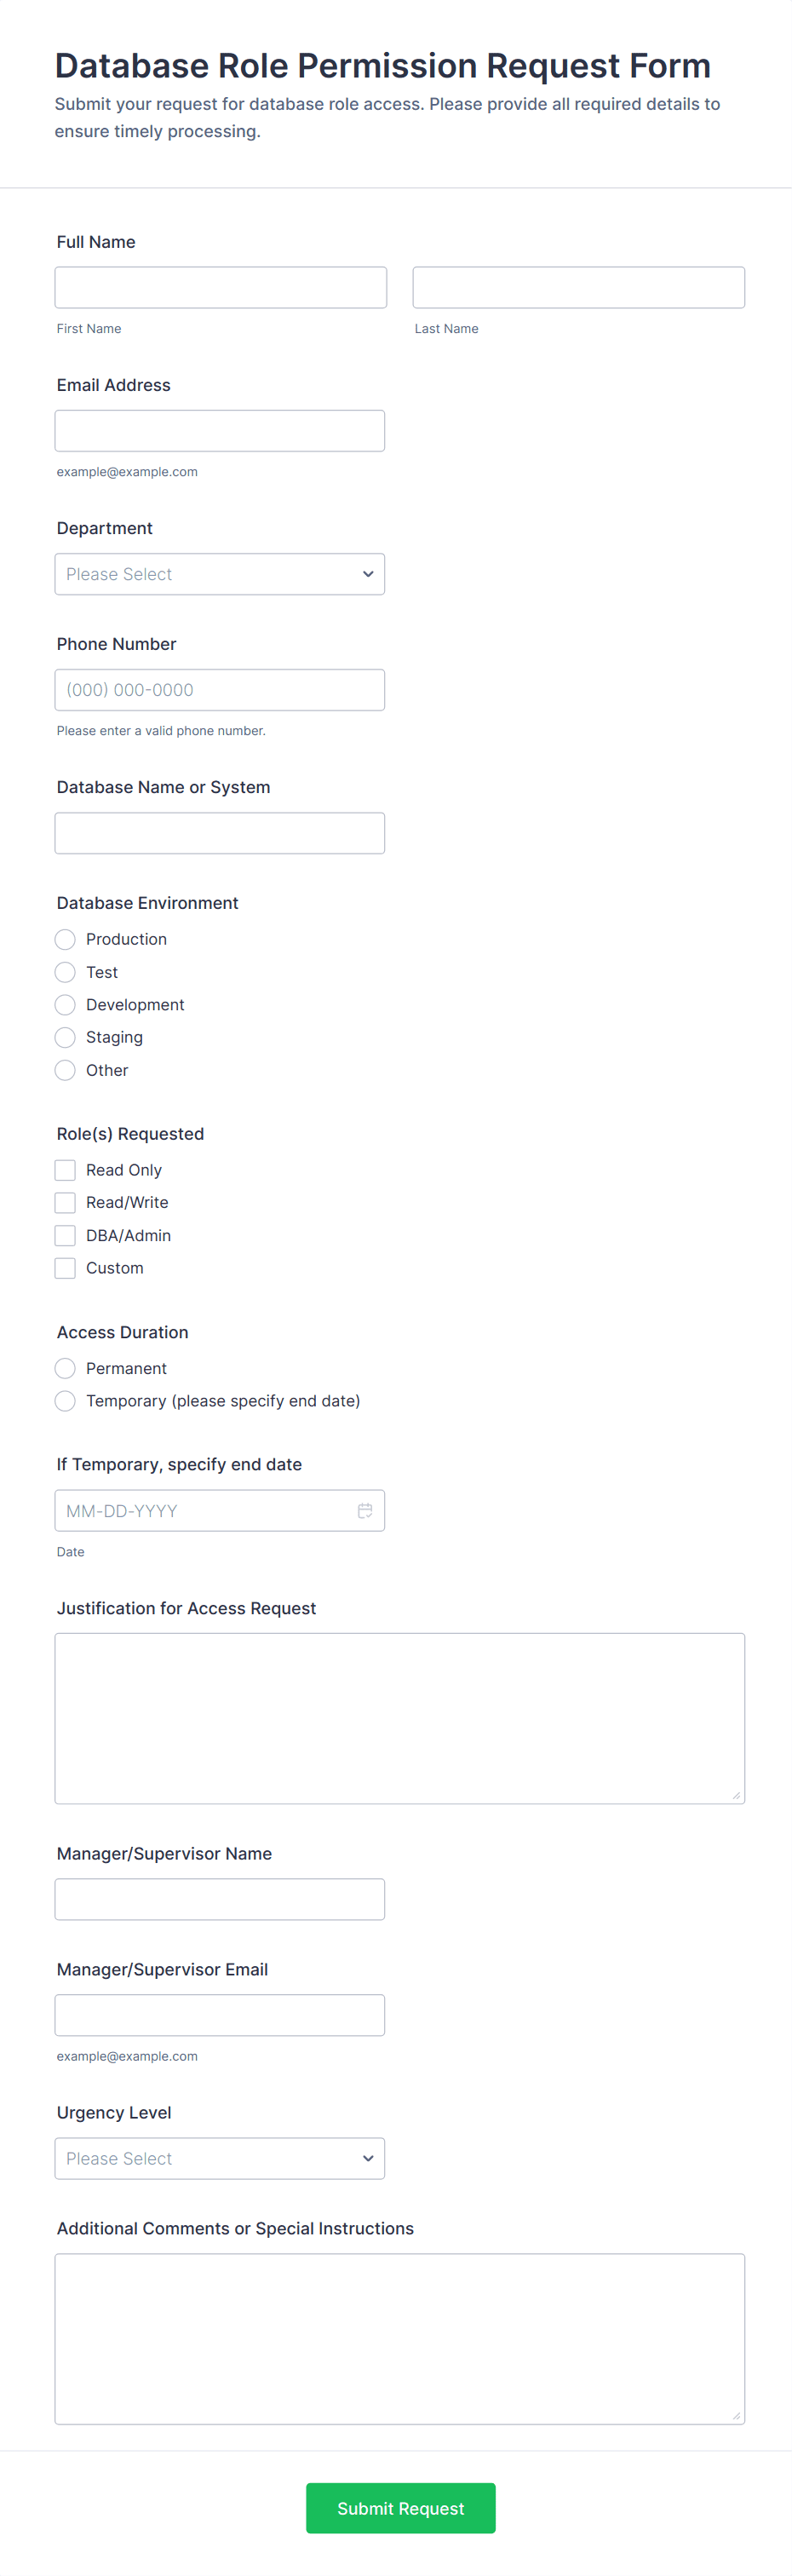Viewport: 792px width, 2576px height.
Task: Expand the Urgency Level dropdown
Action: click(220, 2158)
